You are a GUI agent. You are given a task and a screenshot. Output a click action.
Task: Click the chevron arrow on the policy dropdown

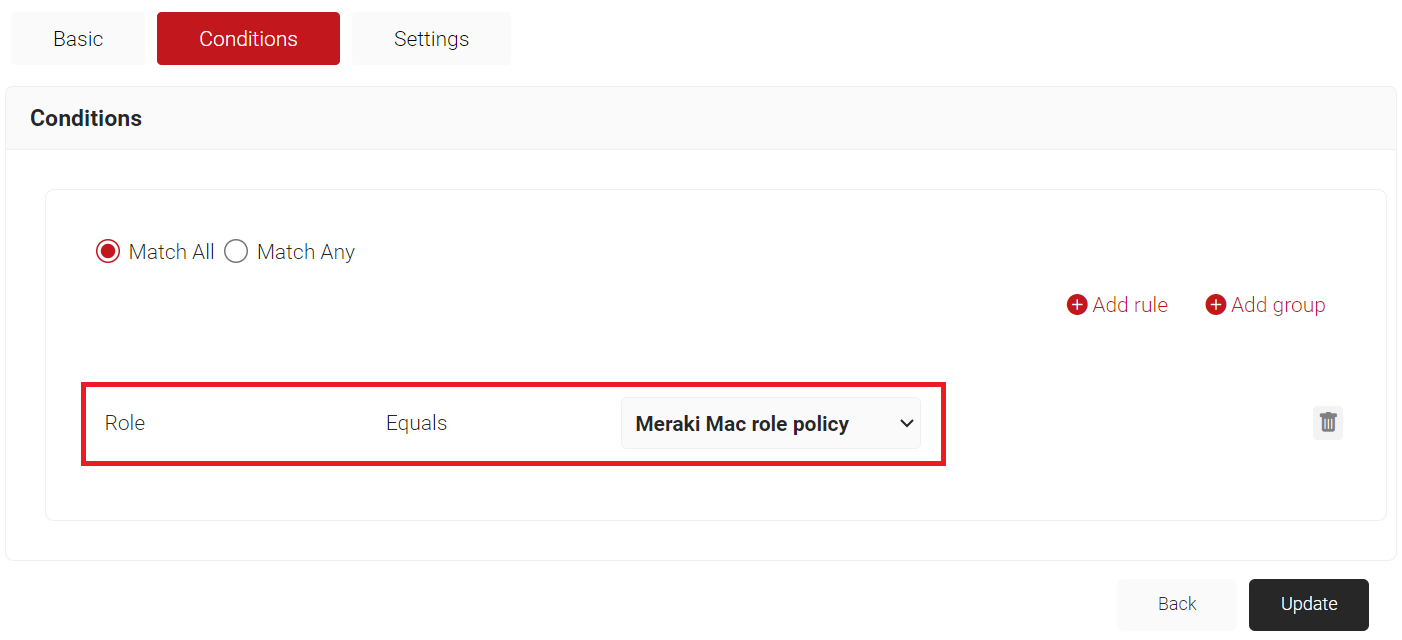pyautogui.click(x=907, y=424)
